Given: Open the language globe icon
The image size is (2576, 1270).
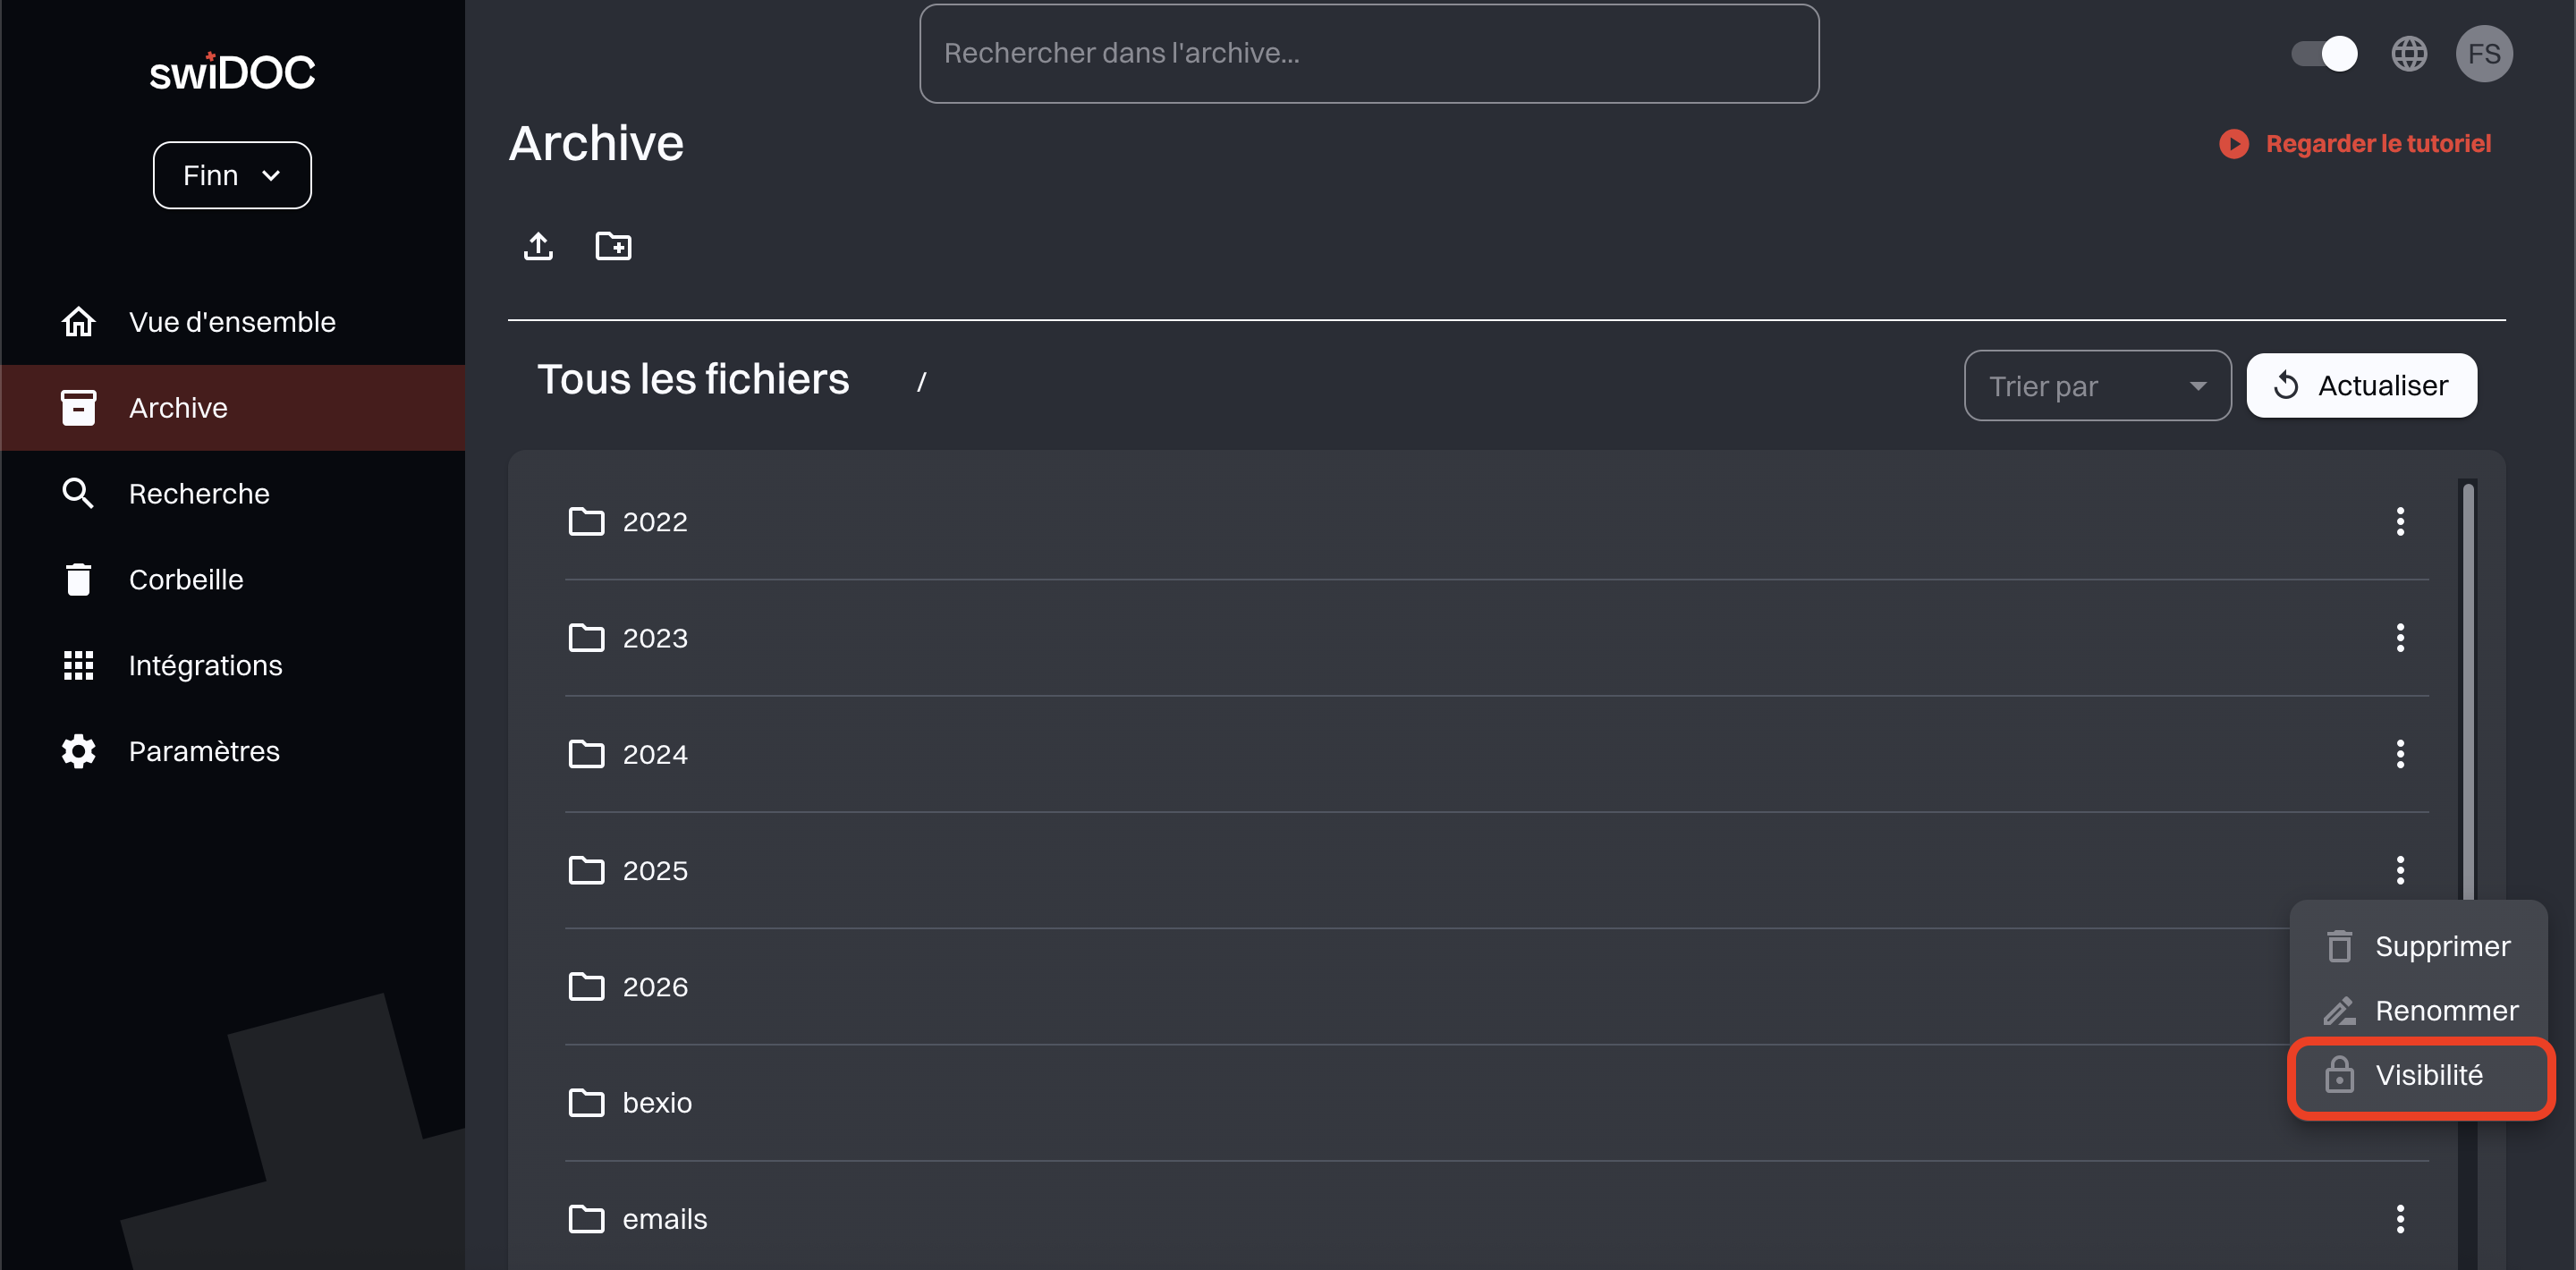Looking at the screenshot, I should click(2408, 54).
